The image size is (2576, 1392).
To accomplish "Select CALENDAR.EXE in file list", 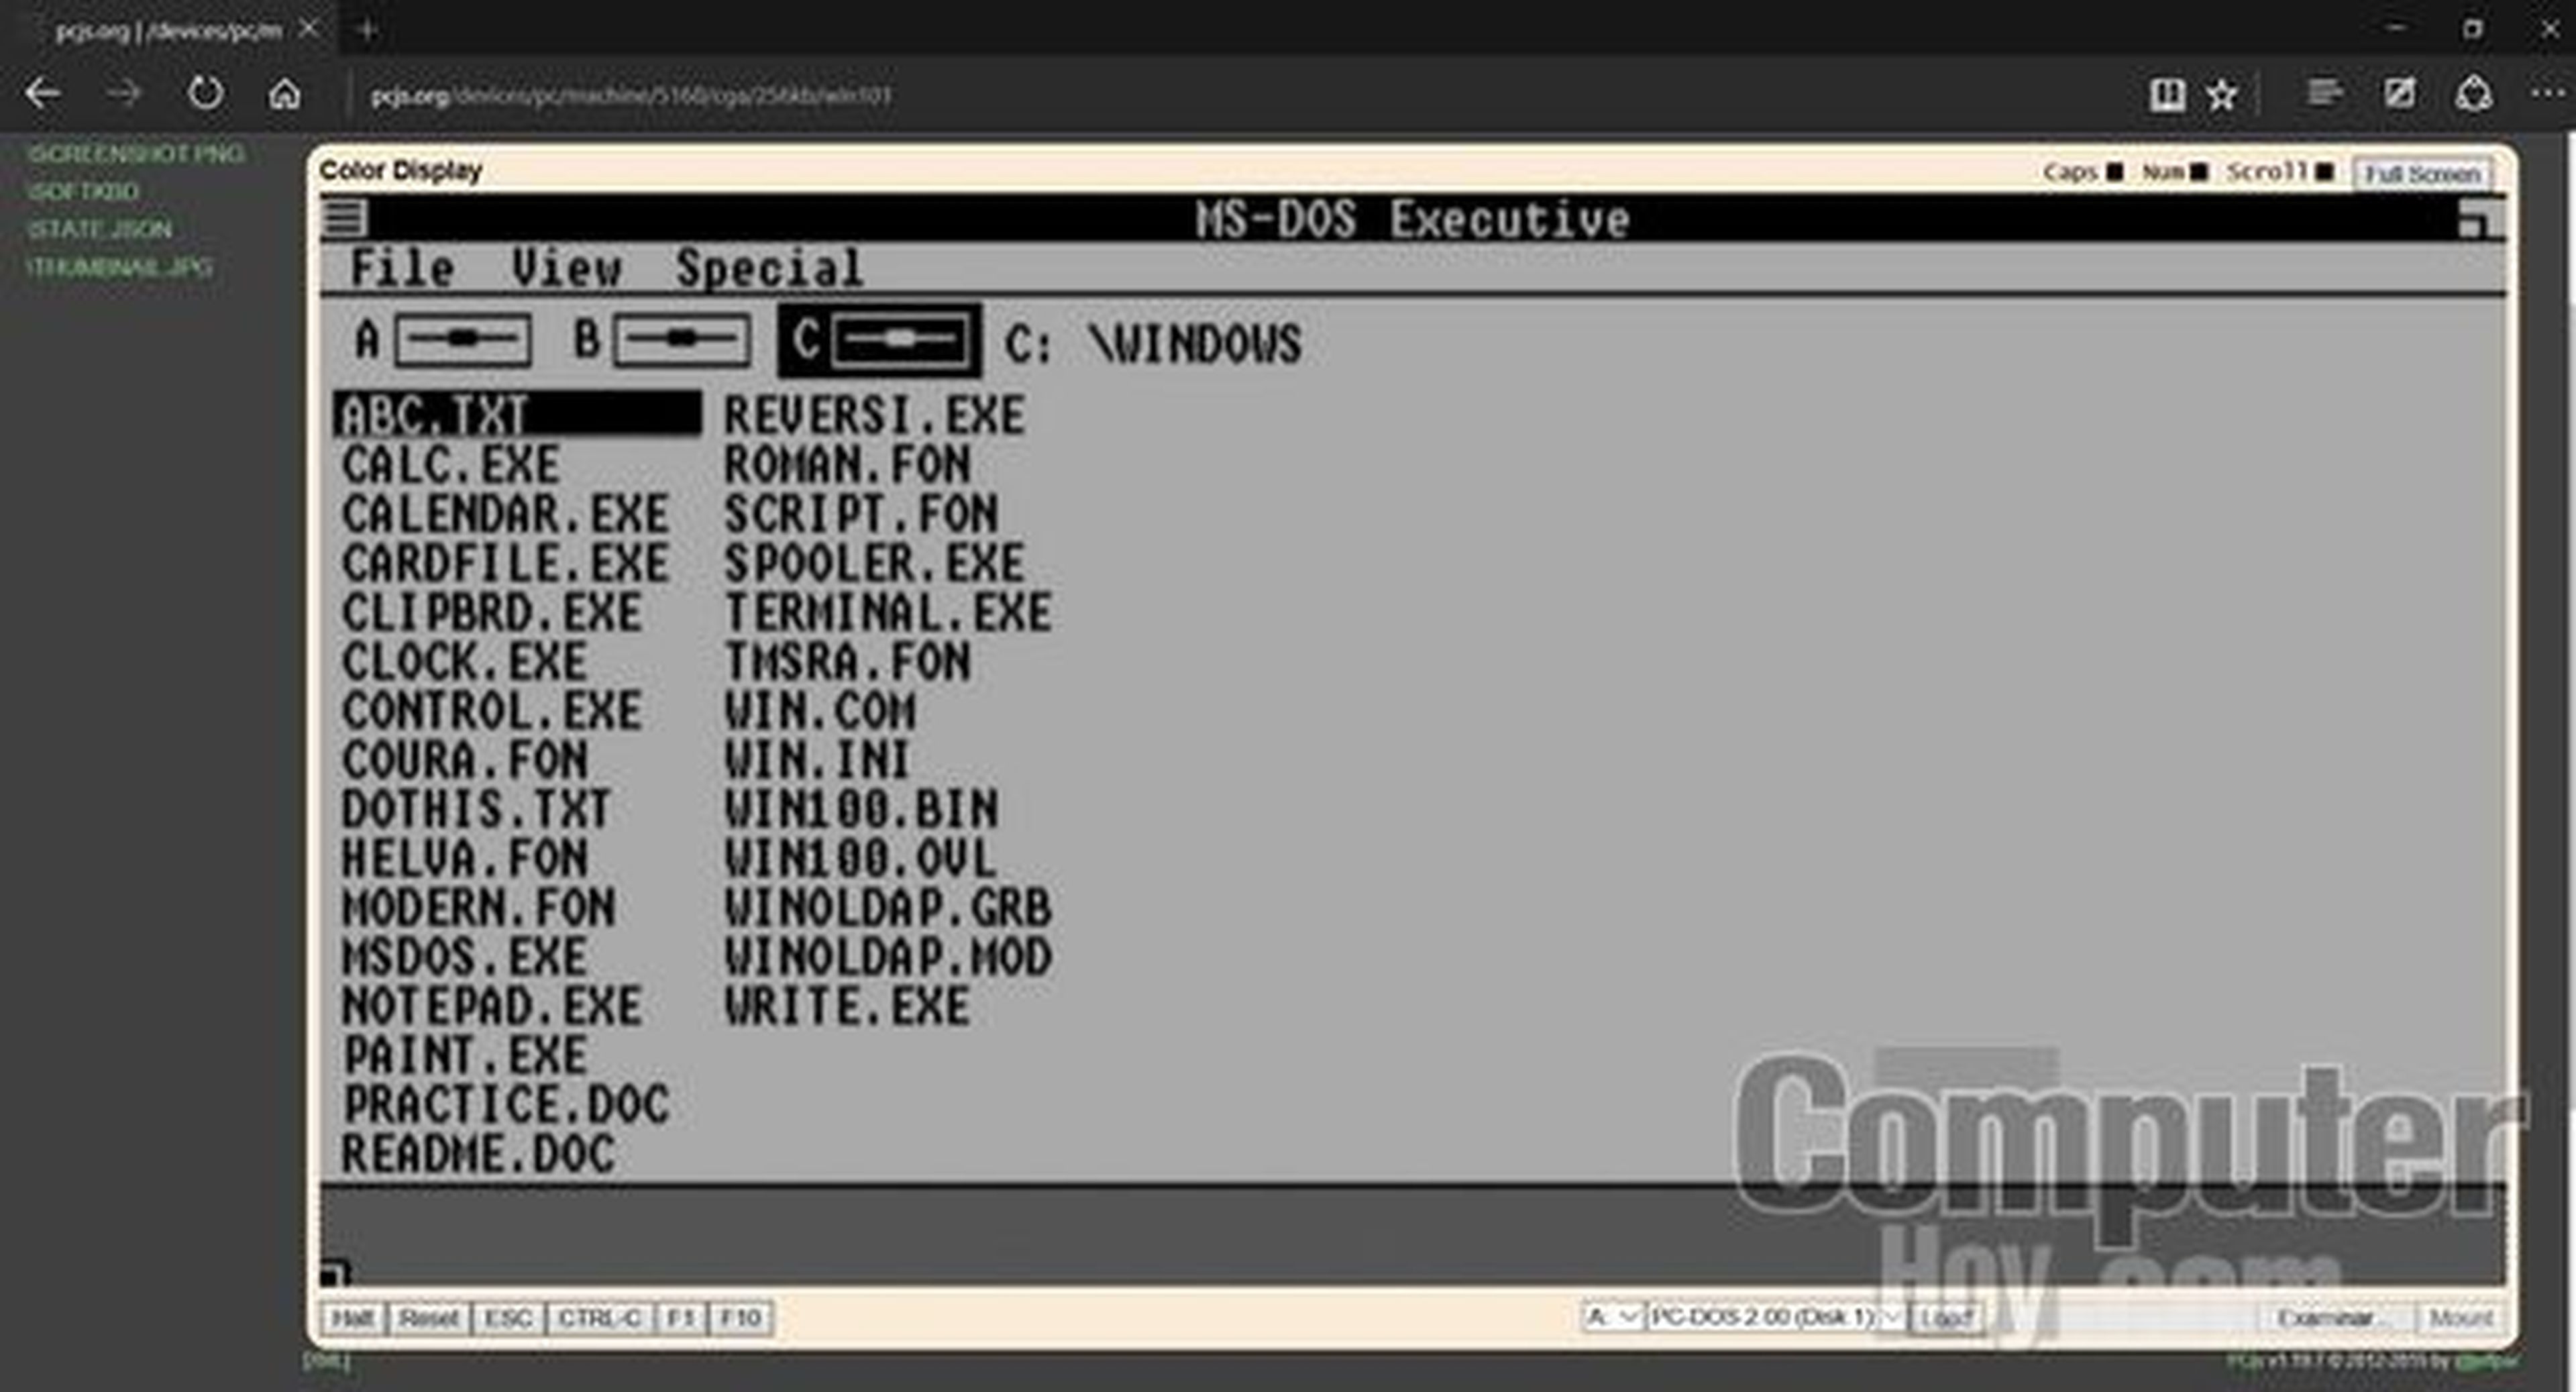I will [x=505, y=514].
